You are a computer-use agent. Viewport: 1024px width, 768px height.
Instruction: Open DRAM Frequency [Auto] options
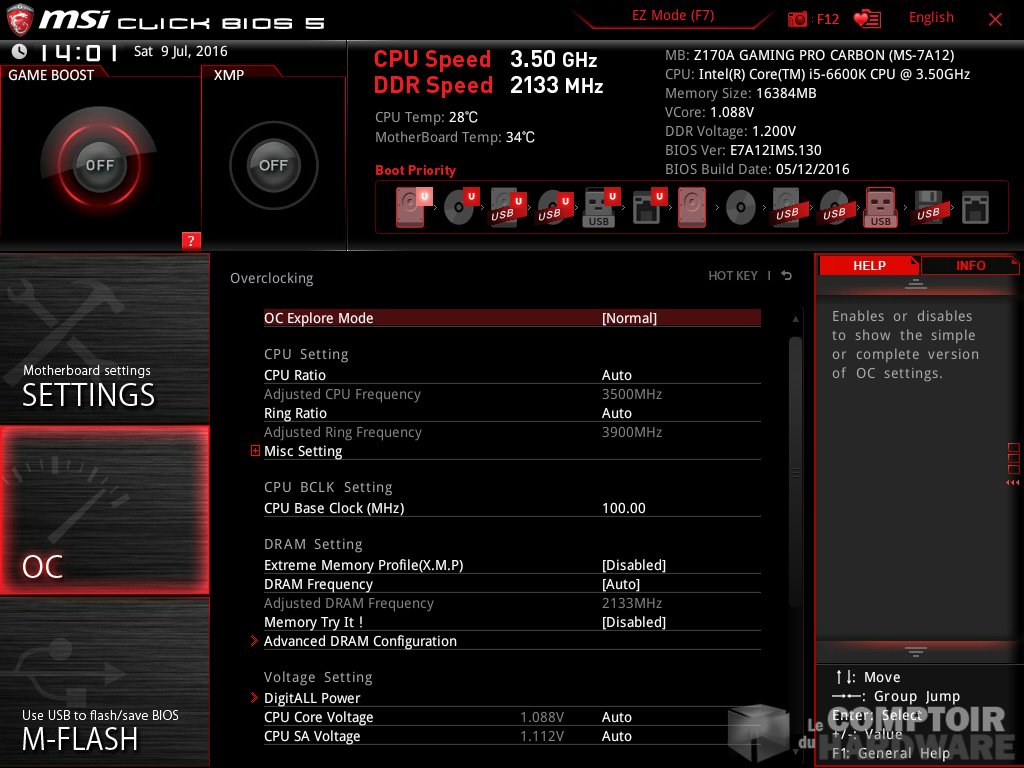[620, 584]
